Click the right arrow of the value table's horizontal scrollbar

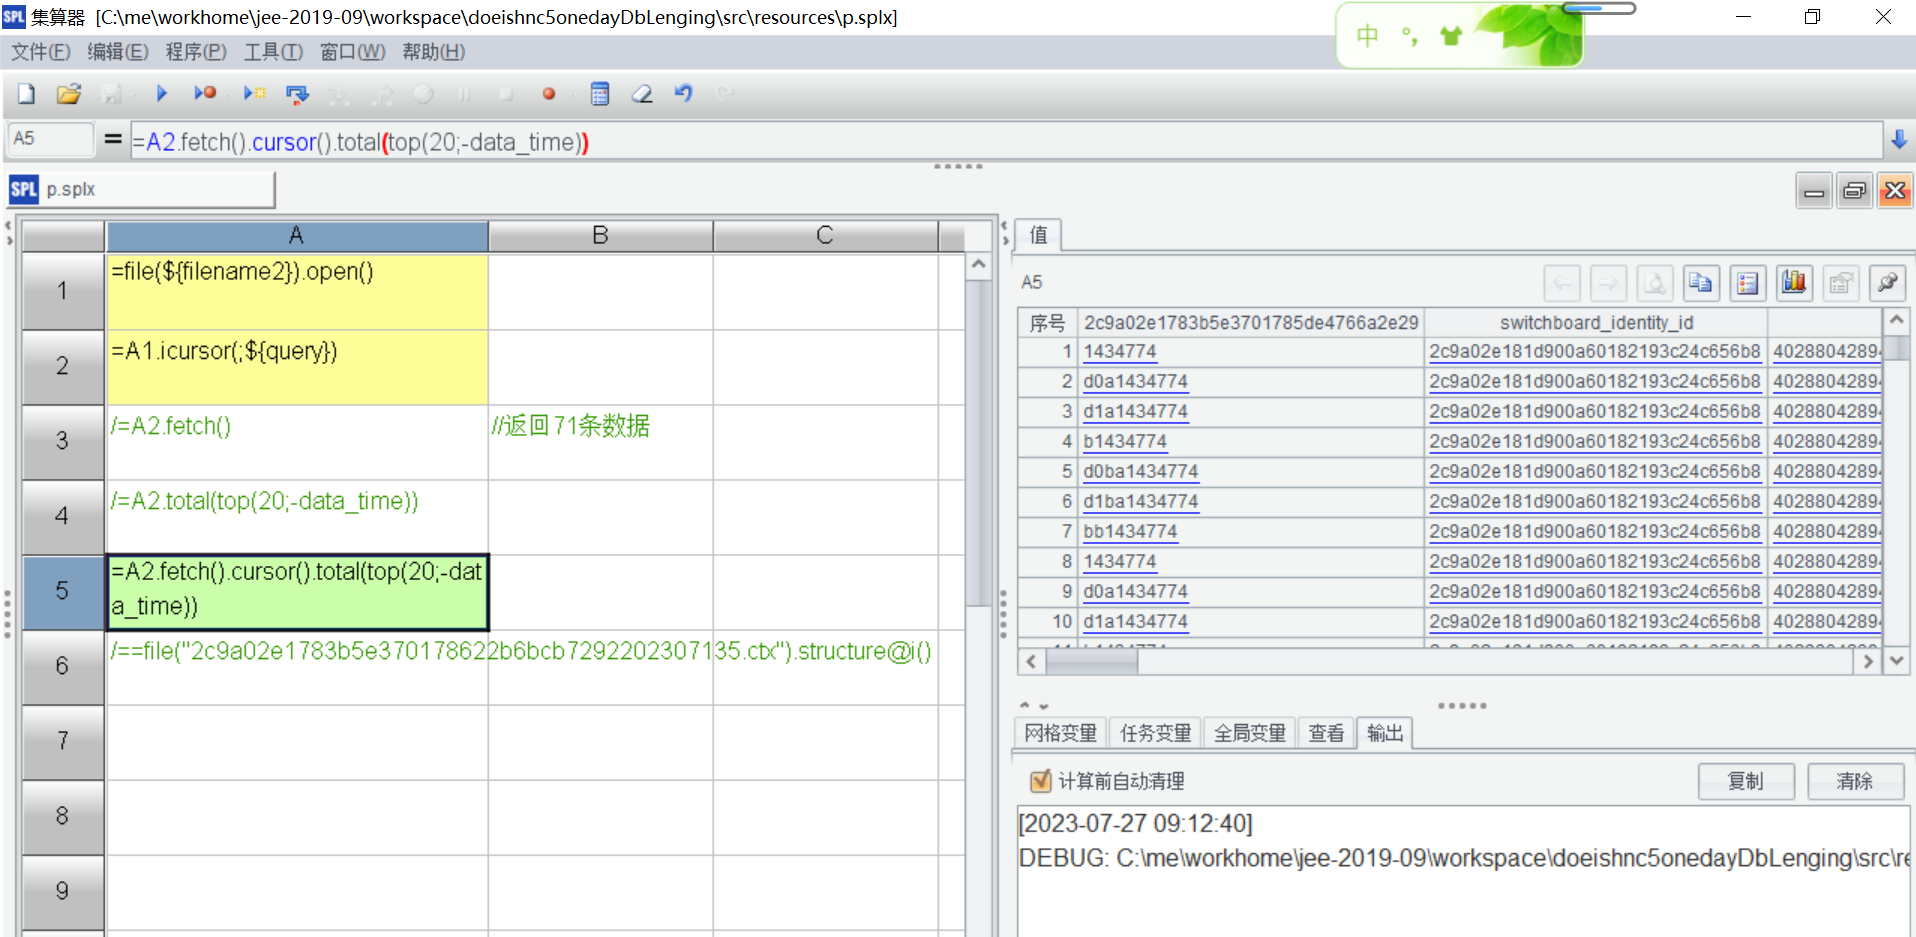coord(1867,661)
